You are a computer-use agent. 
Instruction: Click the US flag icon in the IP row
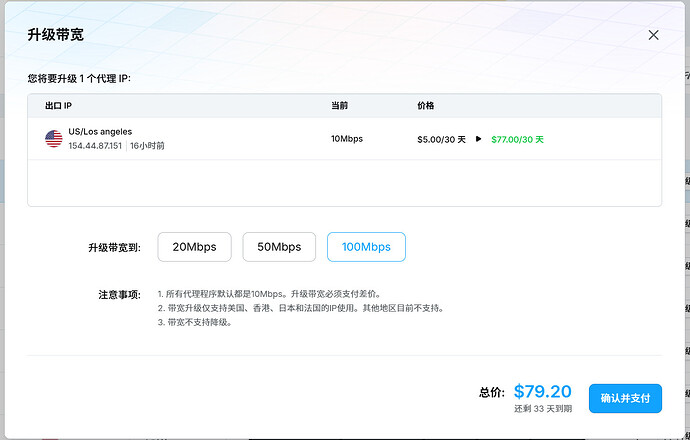click(x=54, y=139)
